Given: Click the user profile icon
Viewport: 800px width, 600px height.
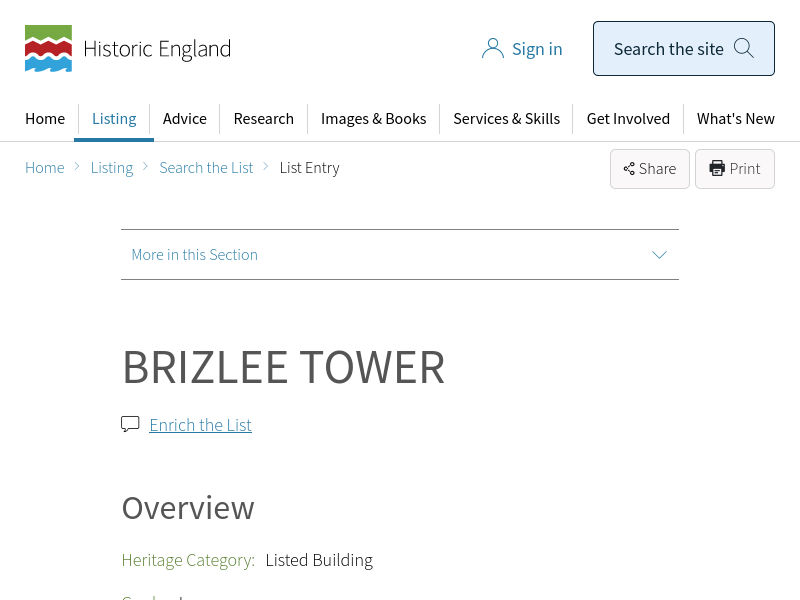Looking at the screenshot, I should pyautogui.click(x=492, y=49).
